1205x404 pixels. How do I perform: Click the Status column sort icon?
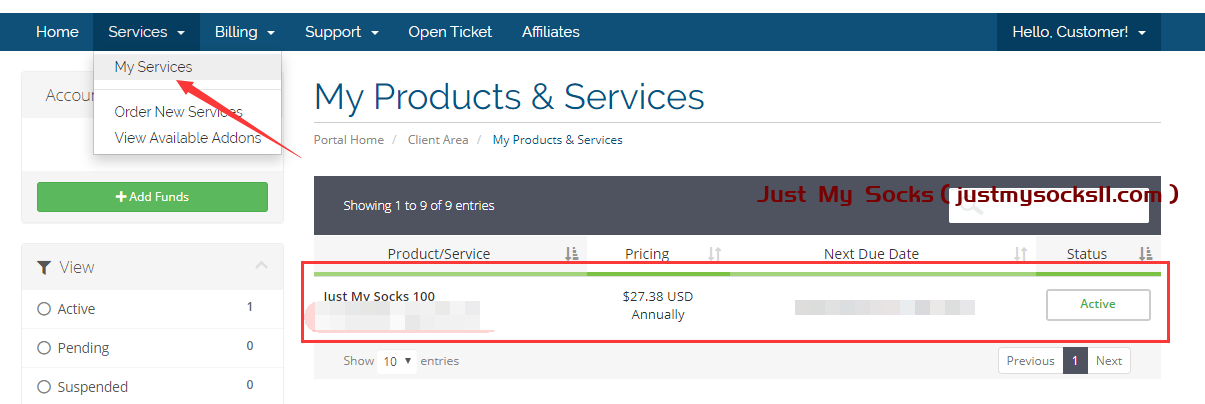[x=1146, y=254]
